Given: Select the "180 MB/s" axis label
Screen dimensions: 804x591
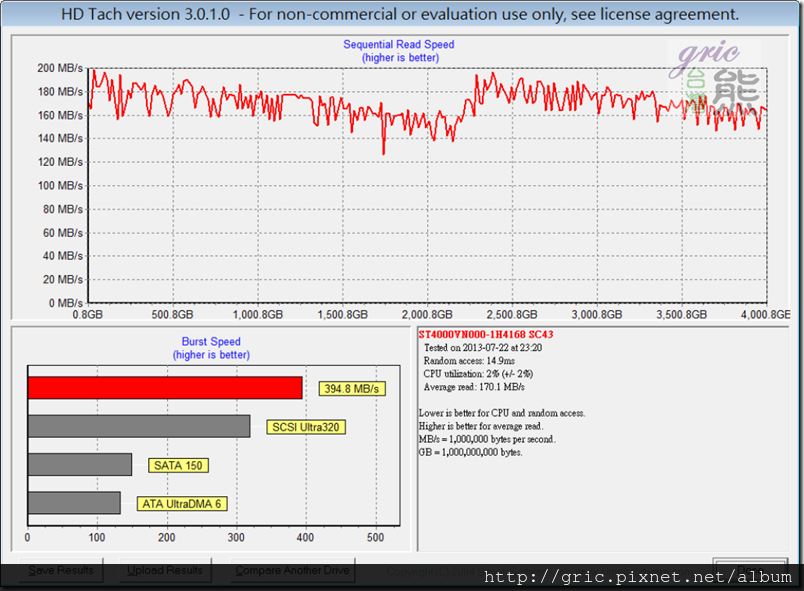Looking at the screenshot, I should 60,92.
